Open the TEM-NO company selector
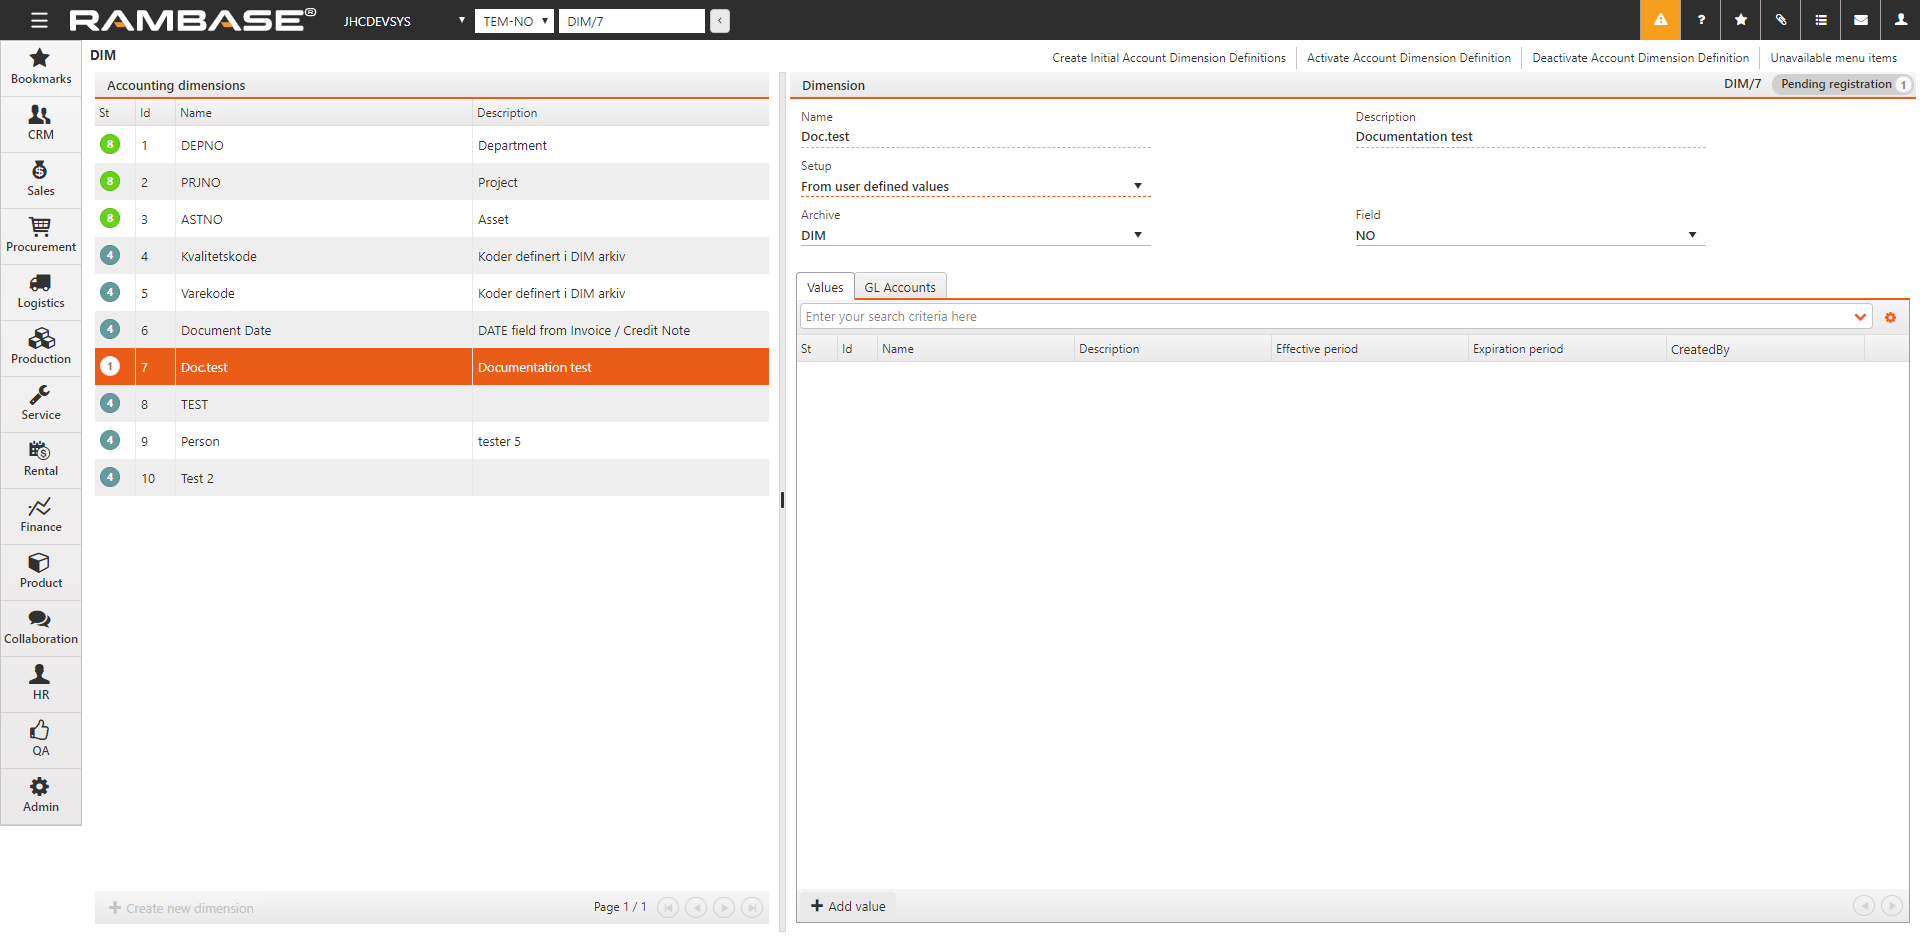This screenshot has width=1920, height=937. point(514,21)
